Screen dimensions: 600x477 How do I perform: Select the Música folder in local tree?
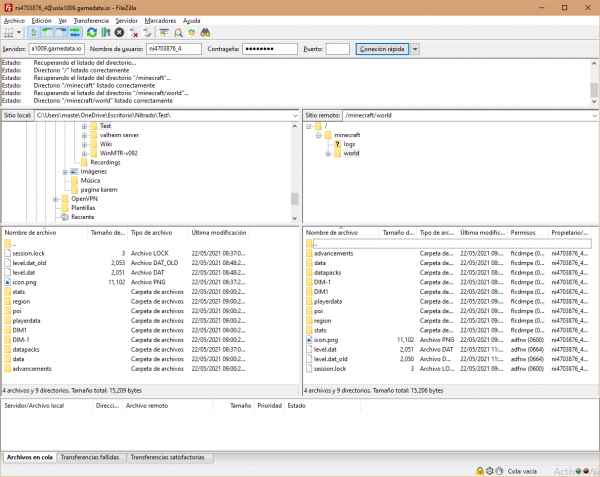pos(90,181)
